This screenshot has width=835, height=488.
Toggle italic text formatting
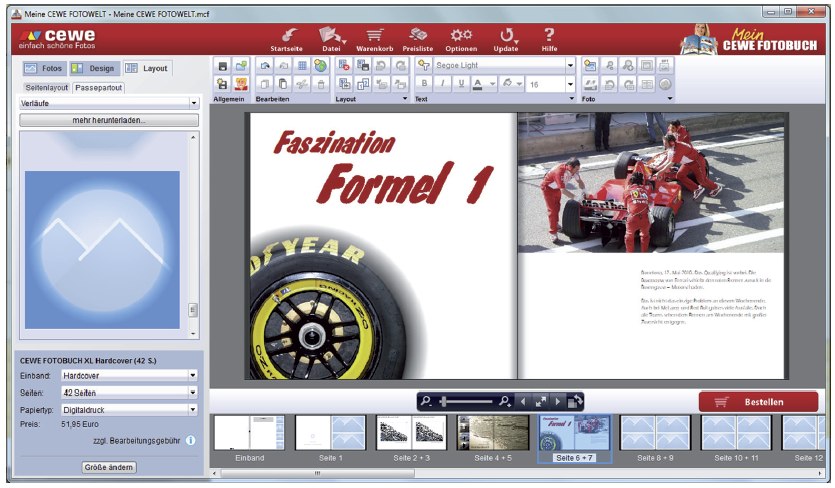coord(442,84)
